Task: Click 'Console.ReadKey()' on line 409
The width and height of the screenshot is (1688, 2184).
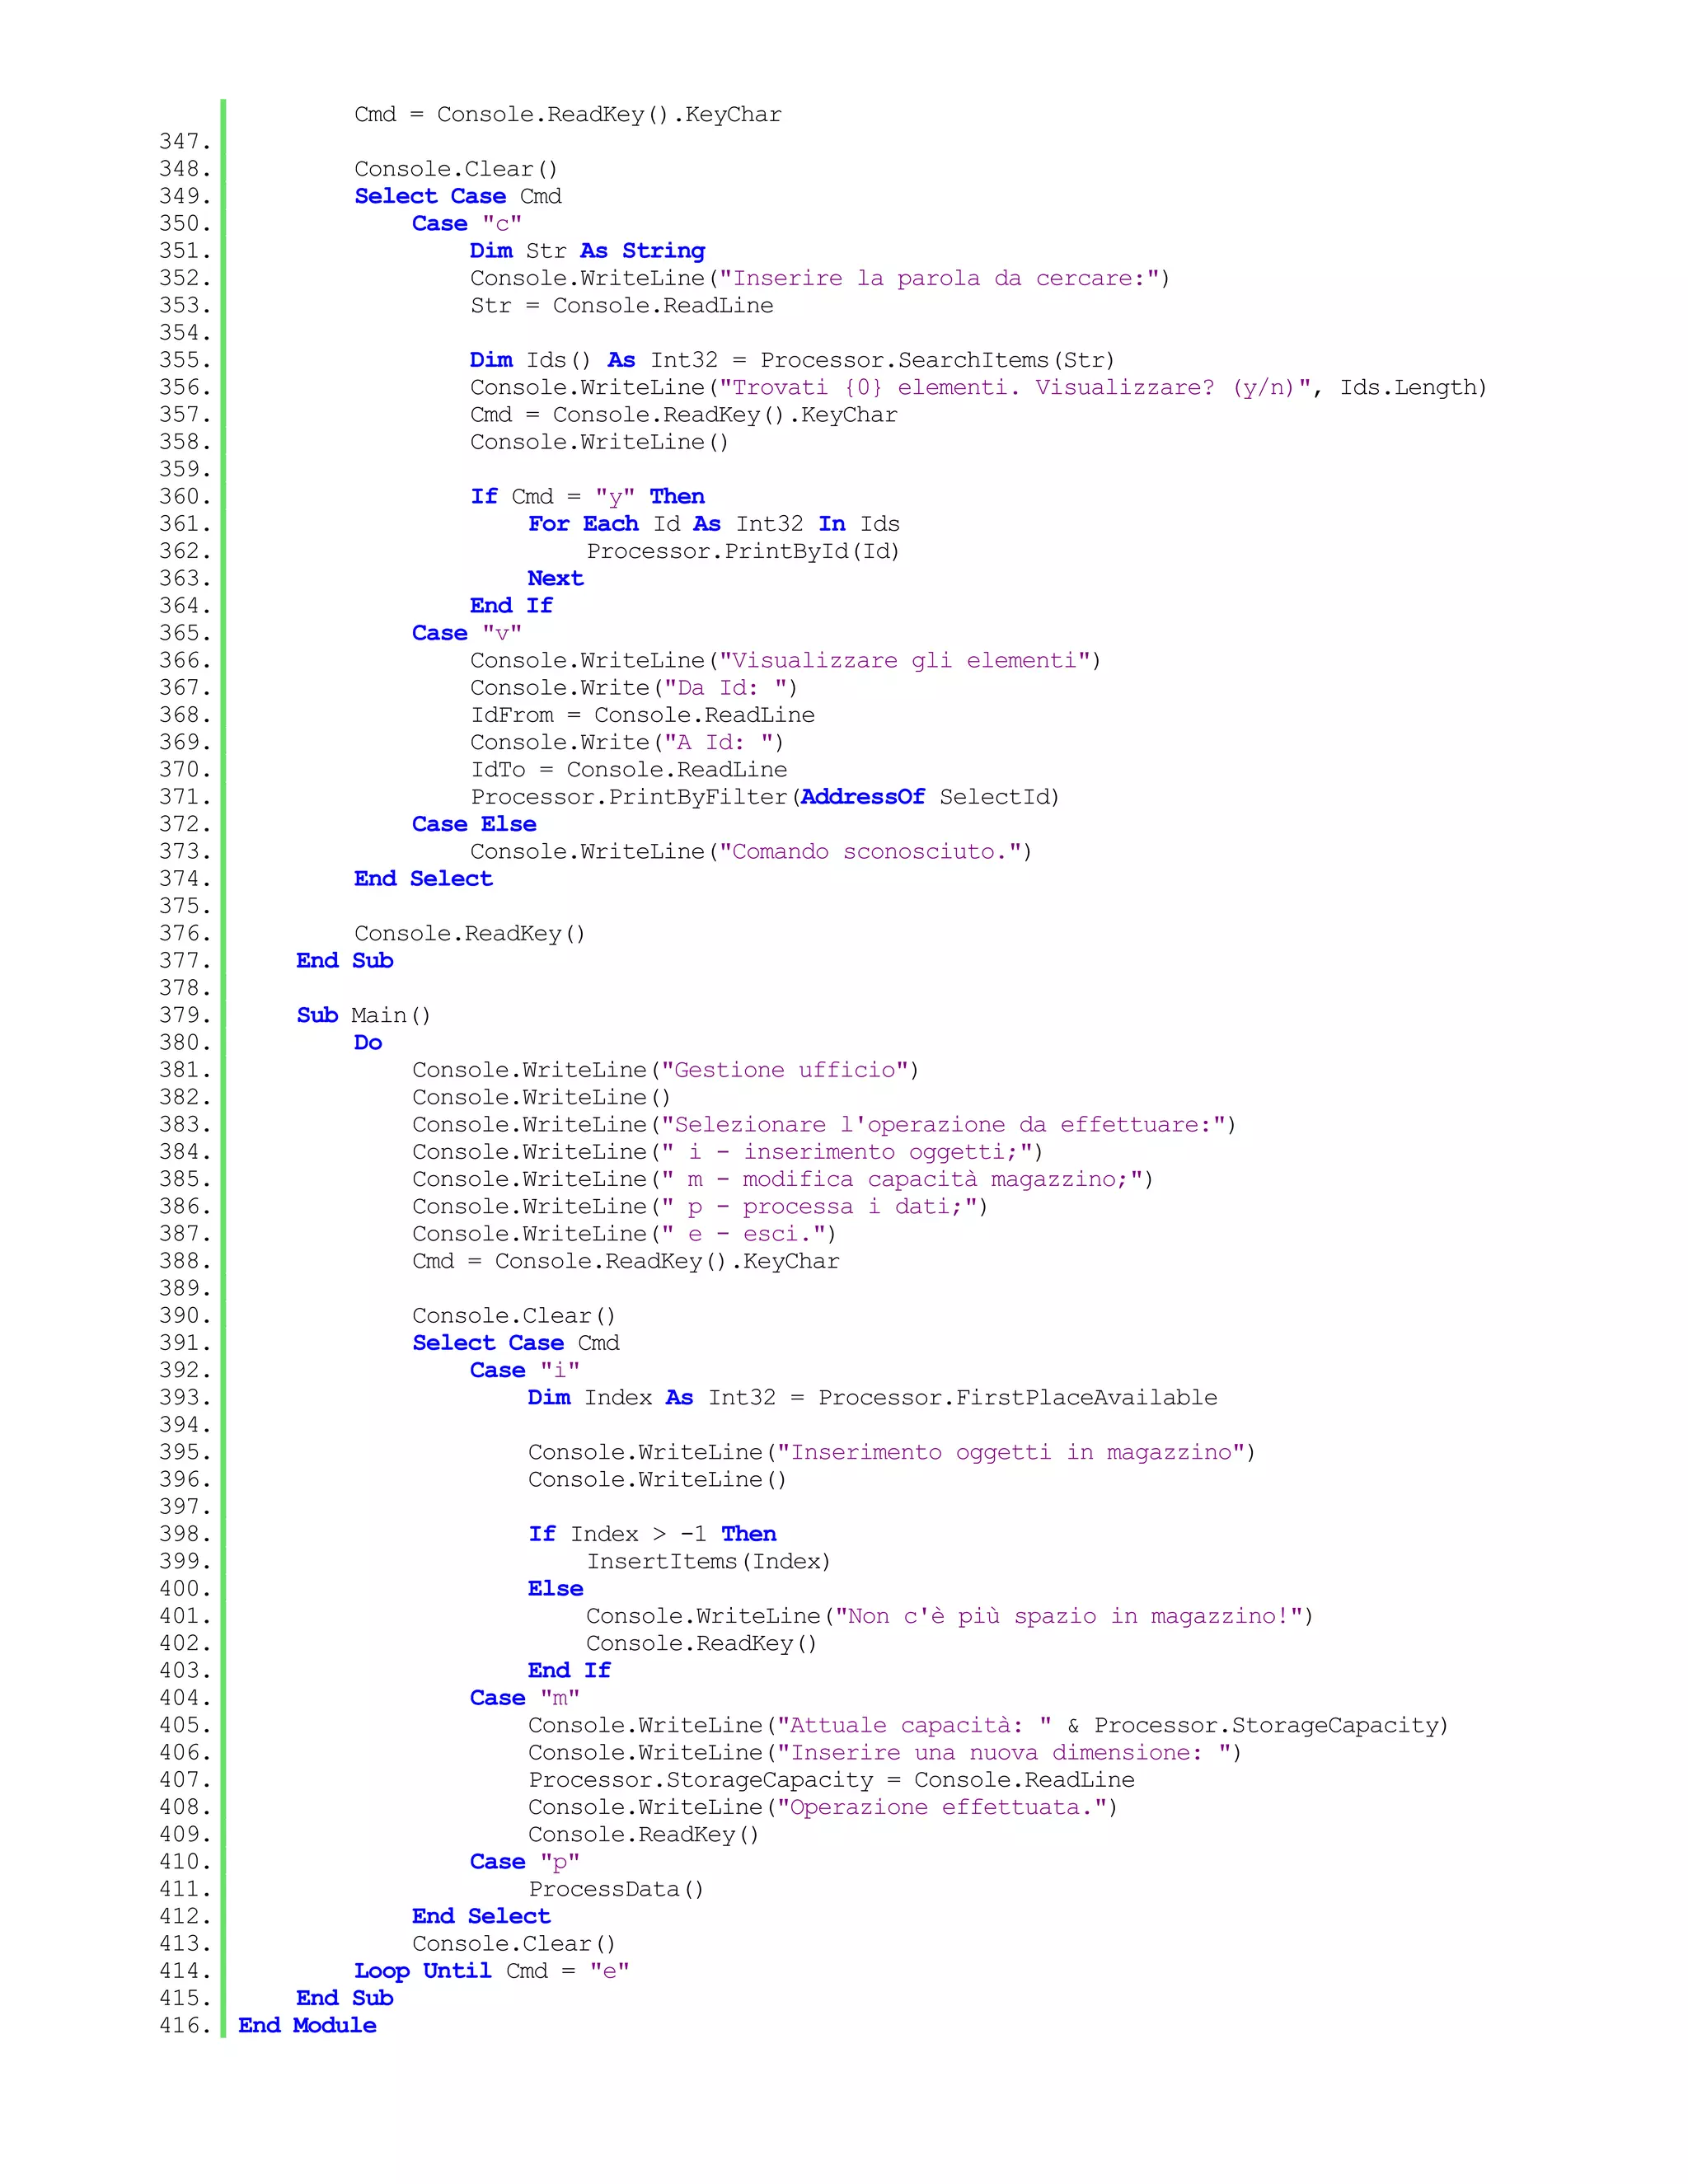Action: click(x=644, y=1834)
